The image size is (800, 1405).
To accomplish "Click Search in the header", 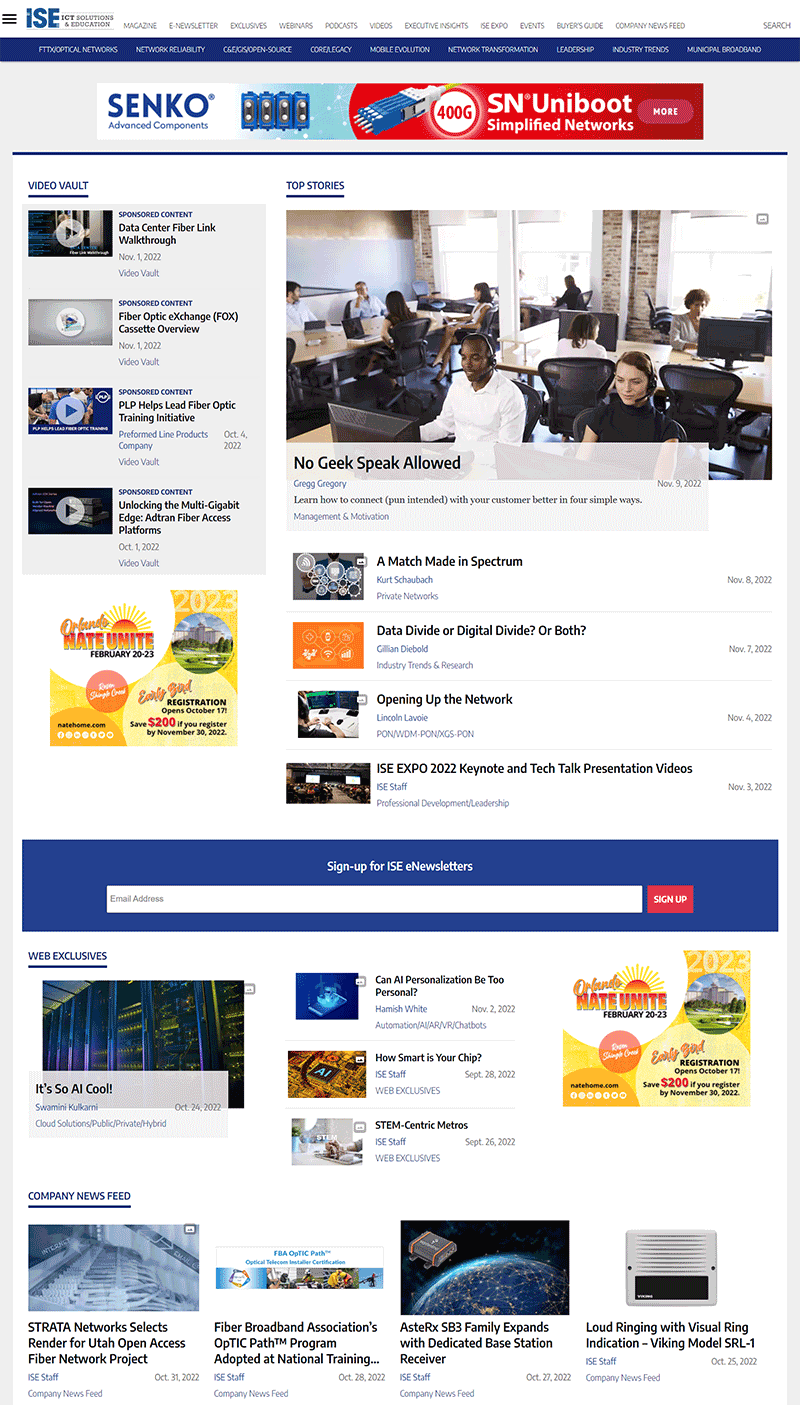I will tap(777, 25).
